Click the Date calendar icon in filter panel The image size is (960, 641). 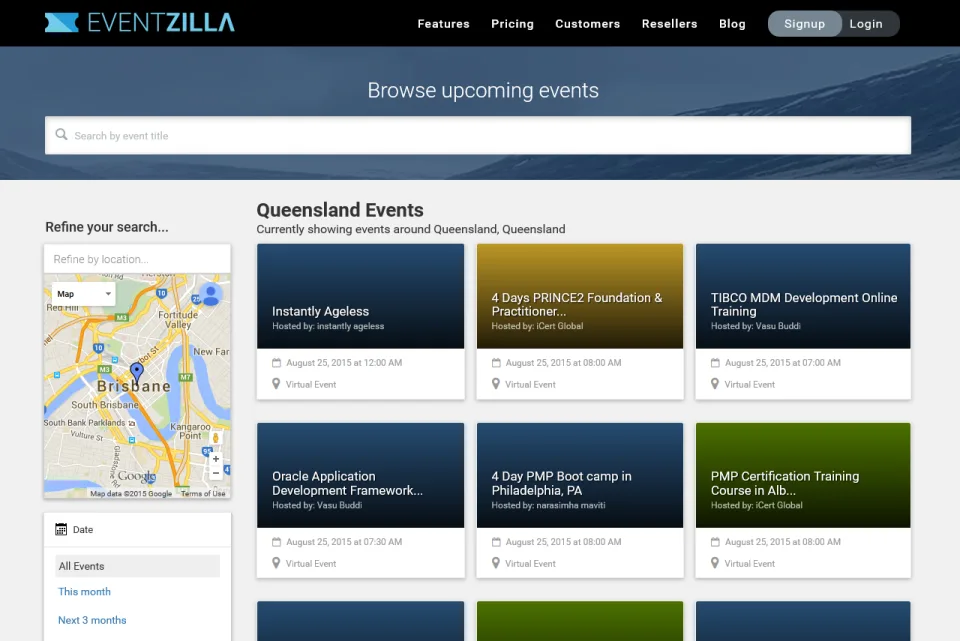point(61,530)
